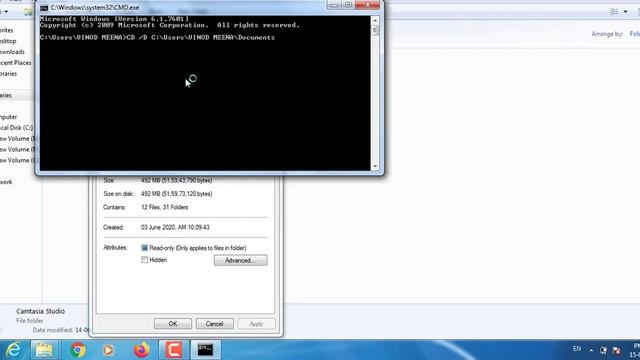This screenshot has width=640, height=360.
Task: Select Local Disk (C:) in Explorer sidebar
Action: (16, 128)
